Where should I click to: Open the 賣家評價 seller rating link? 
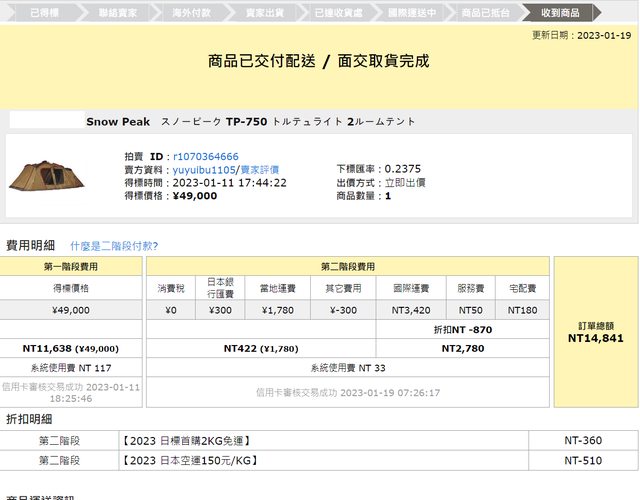(259, 170)
